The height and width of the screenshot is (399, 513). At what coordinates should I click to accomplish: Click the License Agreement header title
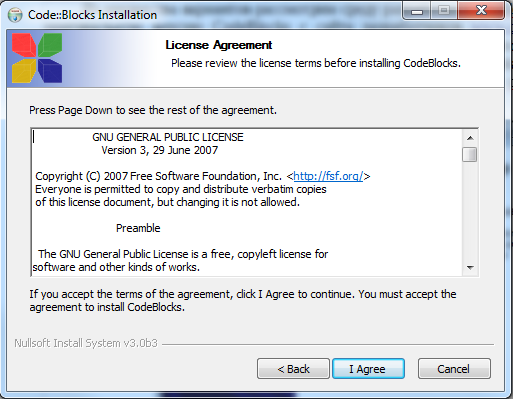[x=219, y=45]
